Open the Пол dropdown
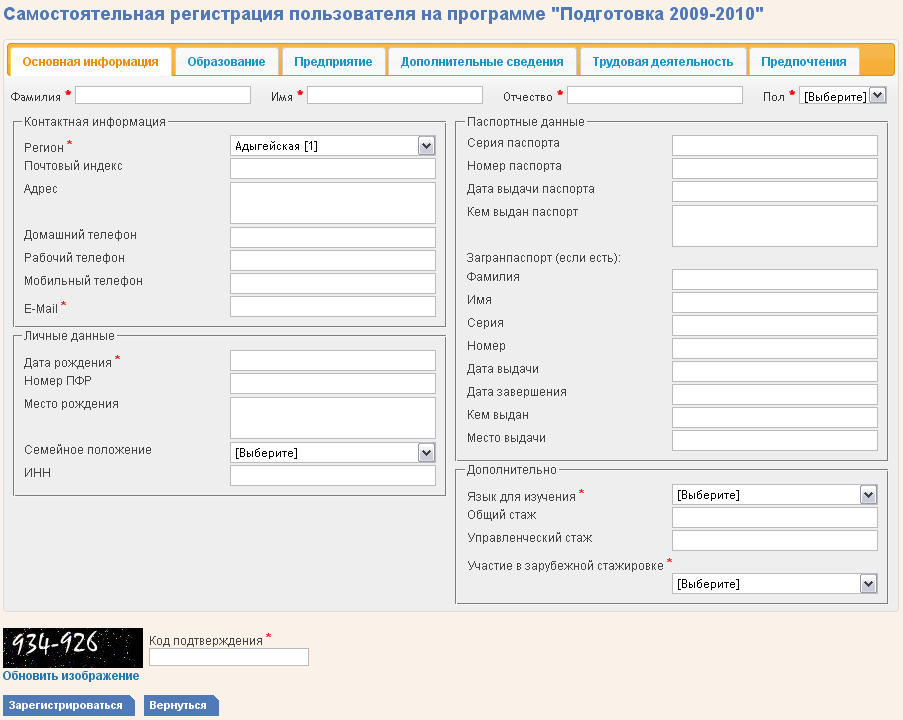 click(843, 96)
